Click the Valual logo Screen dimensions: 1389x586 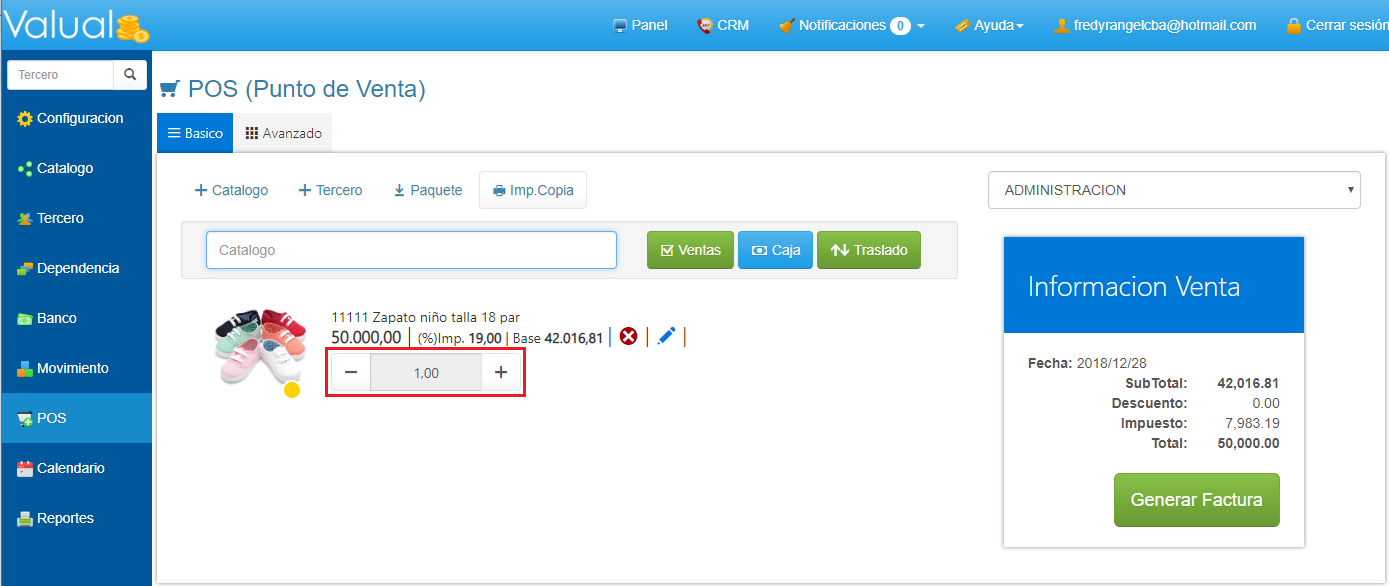point(76,25)
